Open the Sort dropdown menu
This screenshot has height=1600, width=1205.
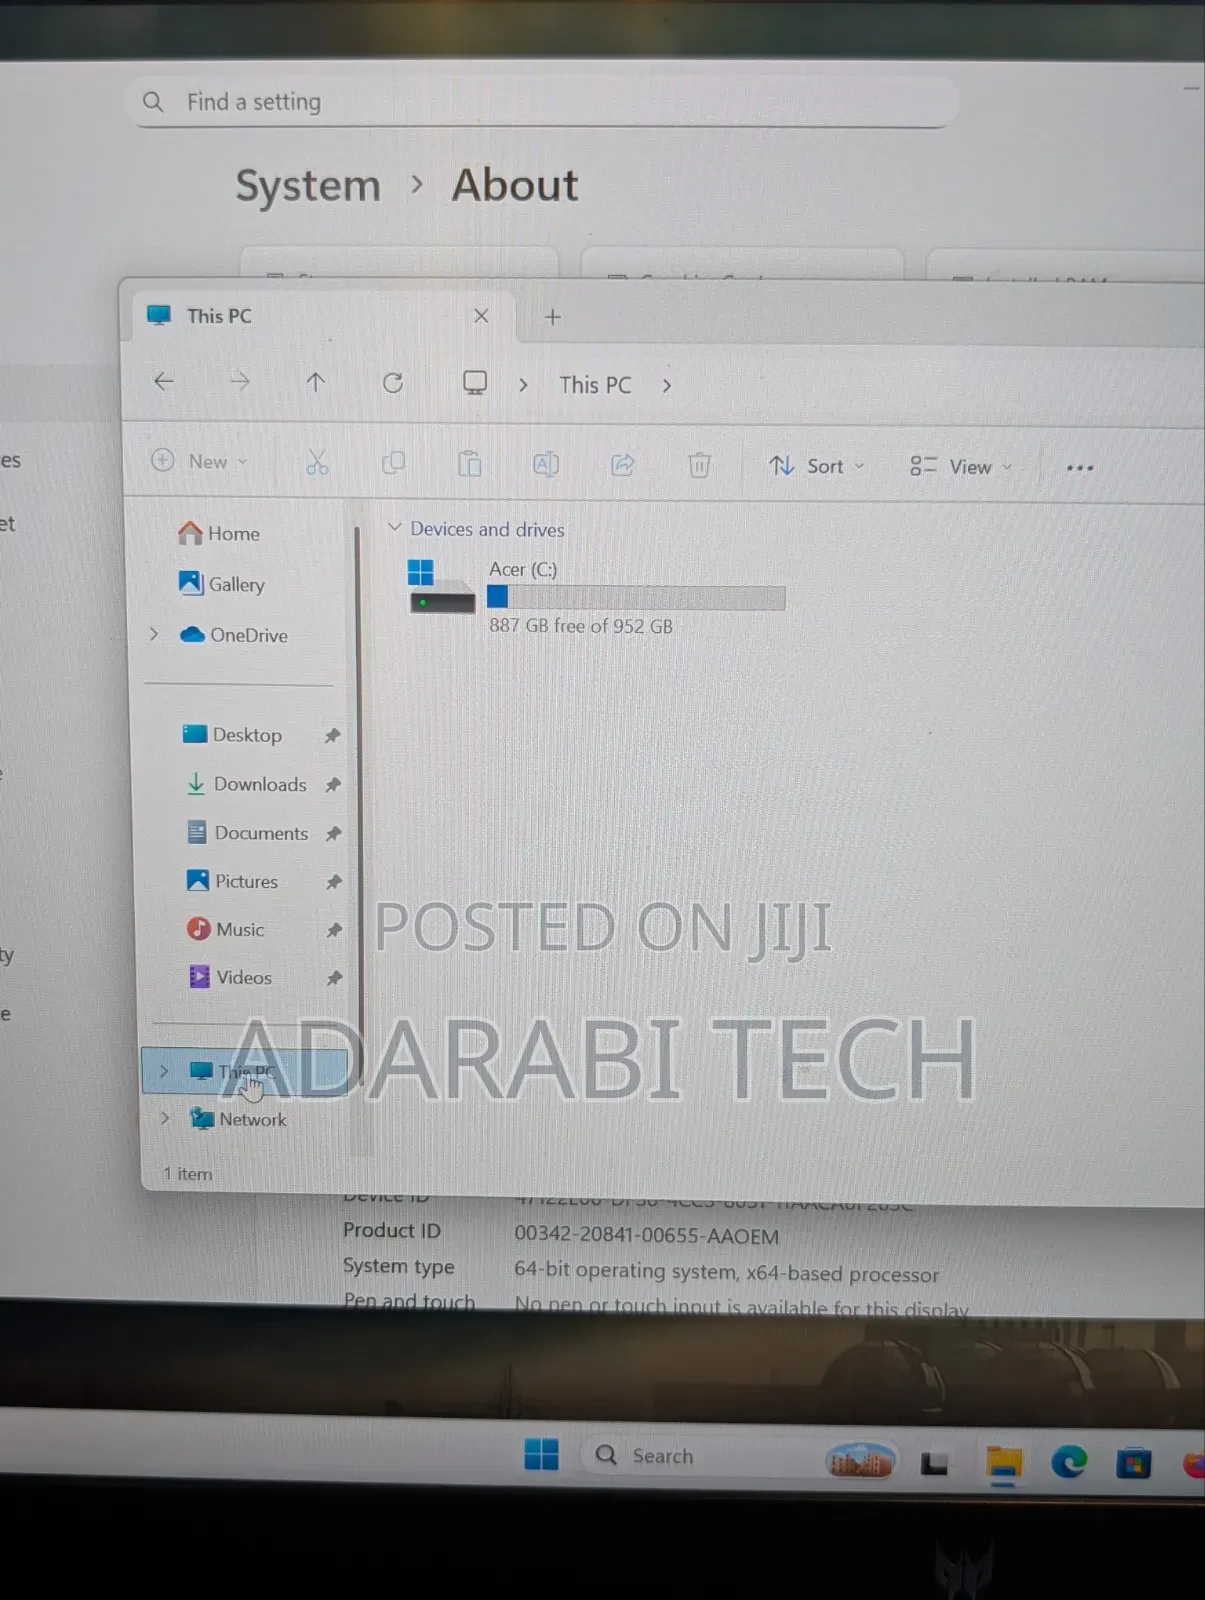coord(816,466)
